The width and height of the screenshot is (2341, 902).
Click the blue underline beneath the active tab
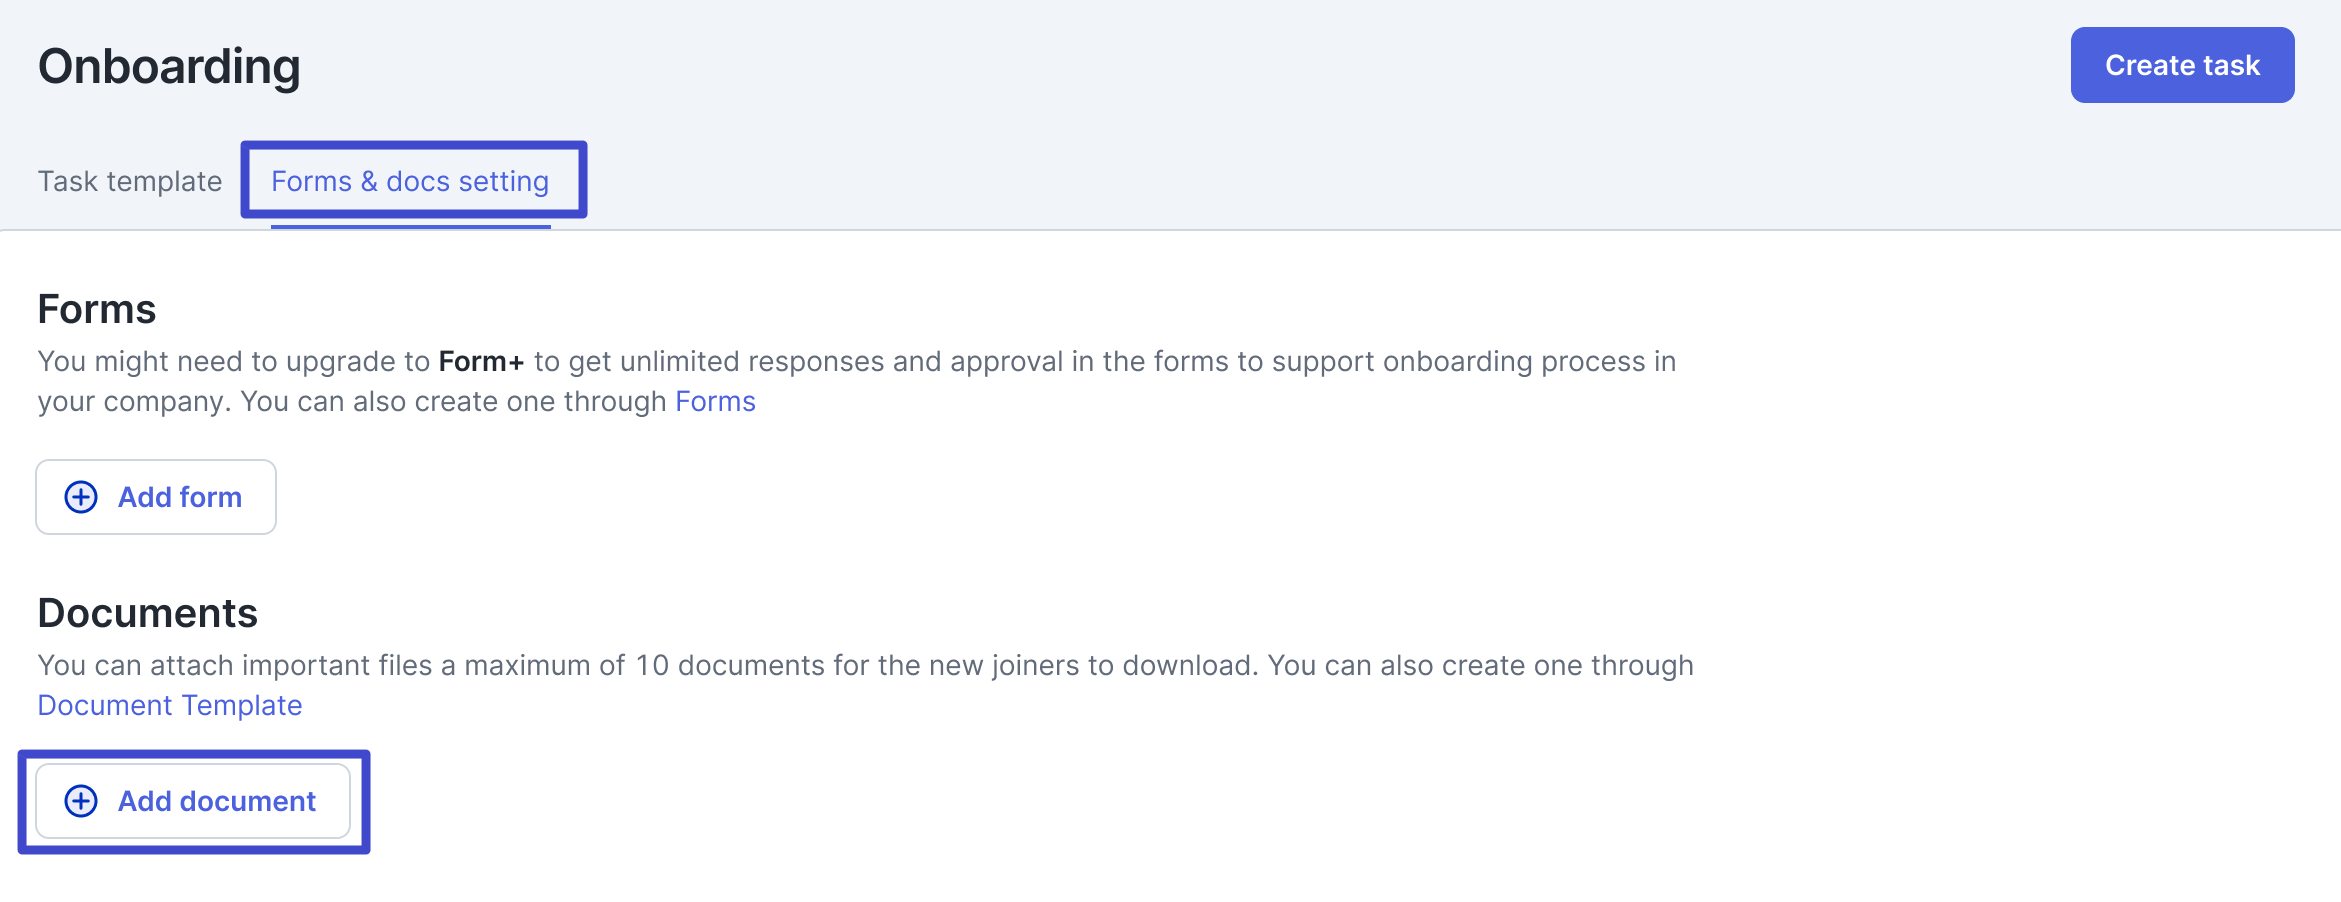(x=410, y=227)
